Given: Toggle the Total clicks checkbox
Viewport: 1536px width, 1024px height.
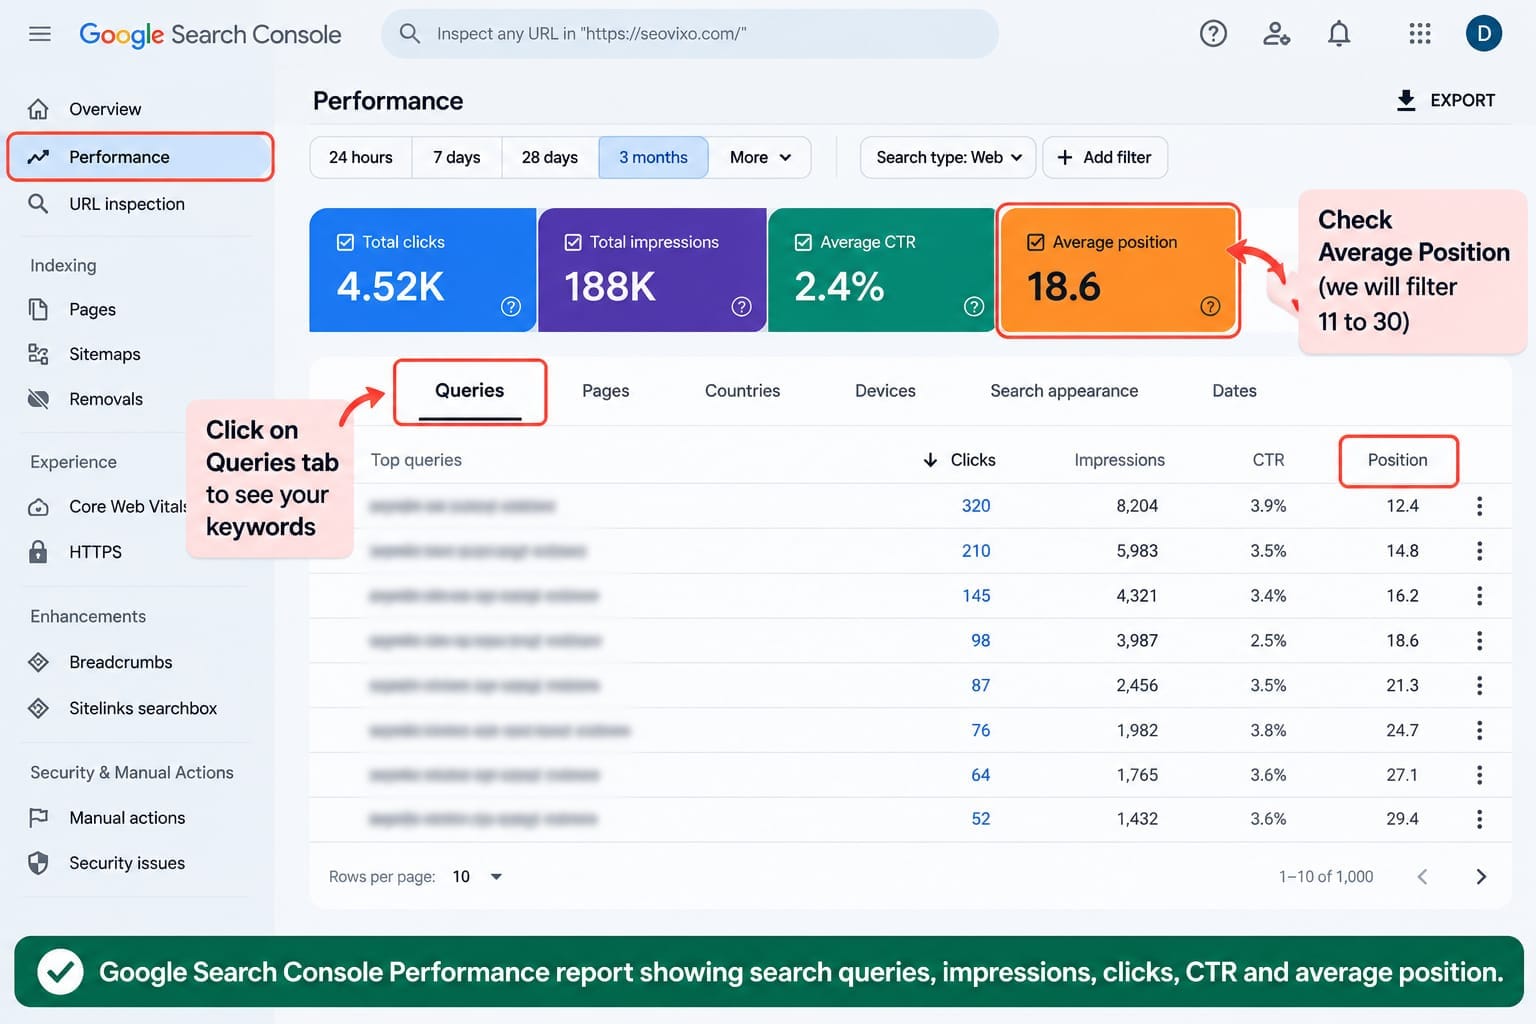Looking at the screenshot, I should point(345,242).
